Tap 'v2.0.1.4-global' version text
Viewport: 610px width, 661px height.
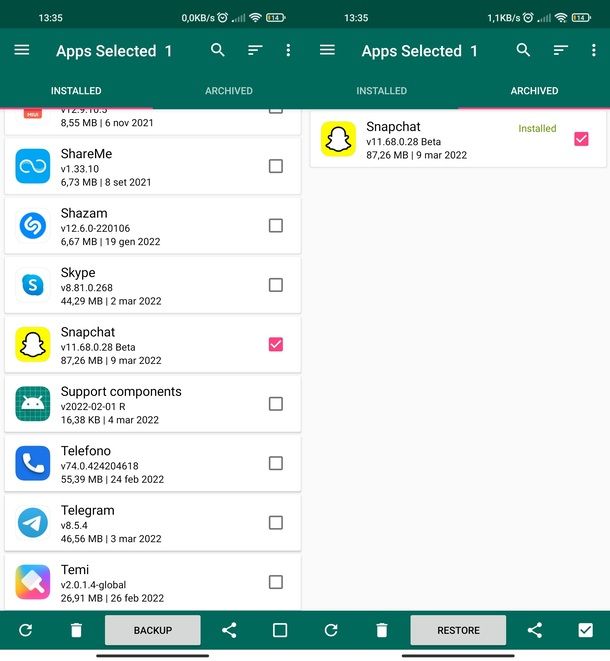coord(93,585)
